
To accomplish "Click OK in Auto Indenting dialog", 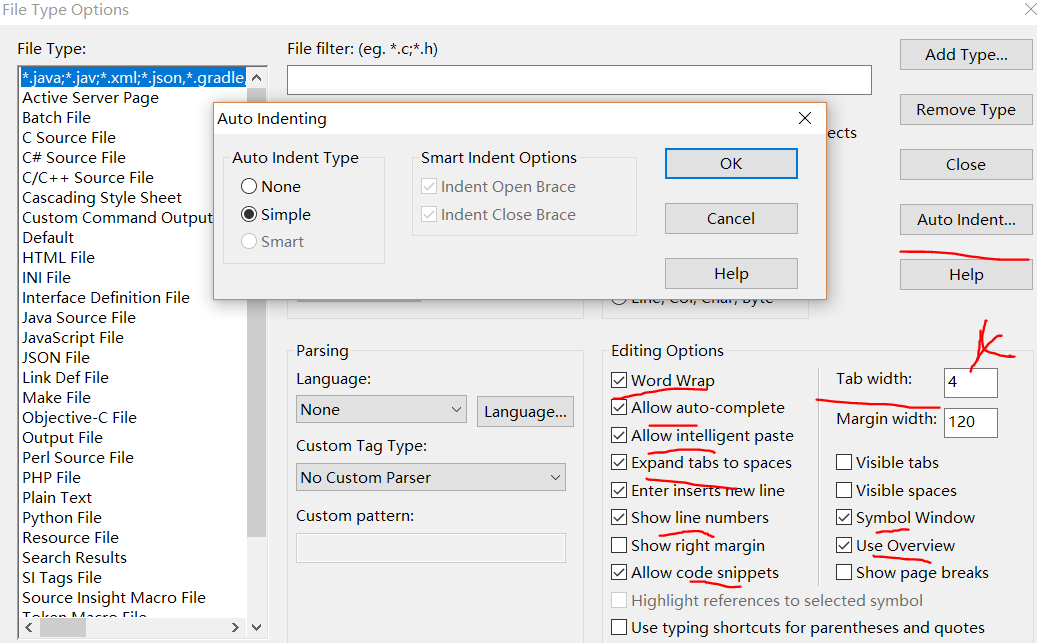I will click(x=731, y=164).
